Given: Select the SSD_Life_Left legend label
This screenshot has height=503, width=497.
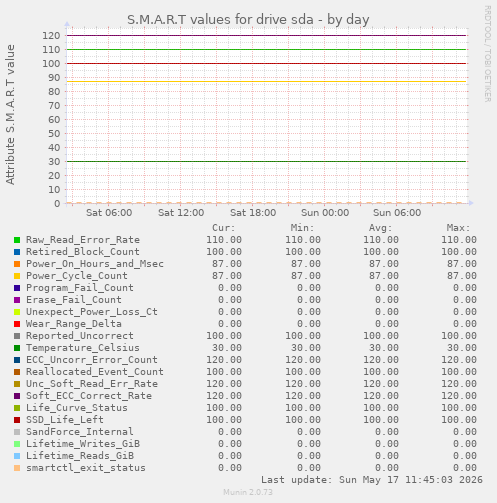Looking at the screenshot, I should [x=65, y=420].
